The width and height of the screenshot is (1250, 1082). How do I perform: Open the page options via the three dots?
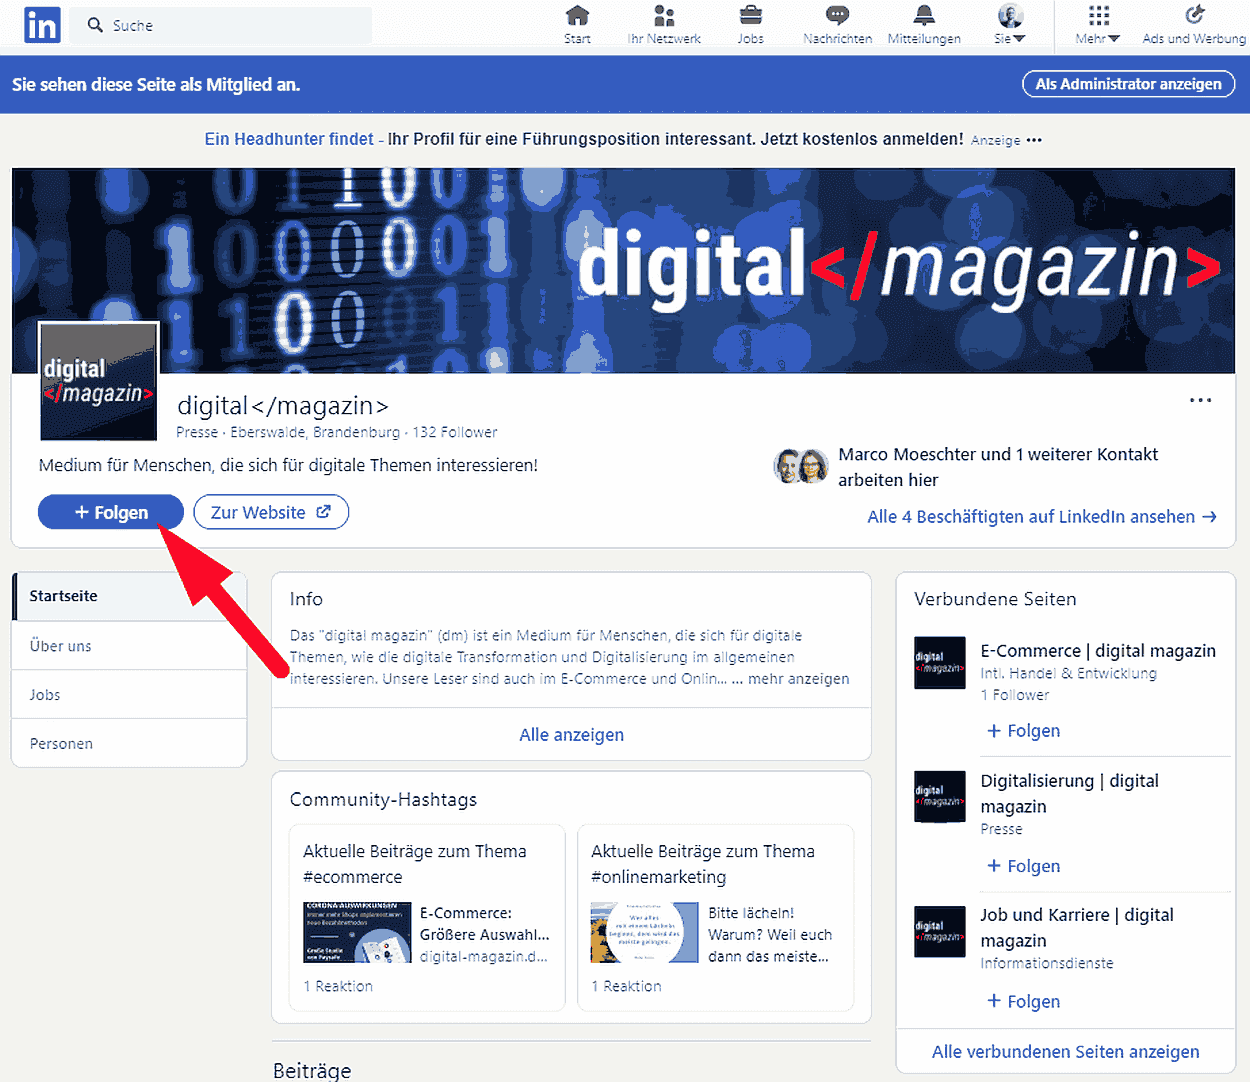click(1199, 400)
